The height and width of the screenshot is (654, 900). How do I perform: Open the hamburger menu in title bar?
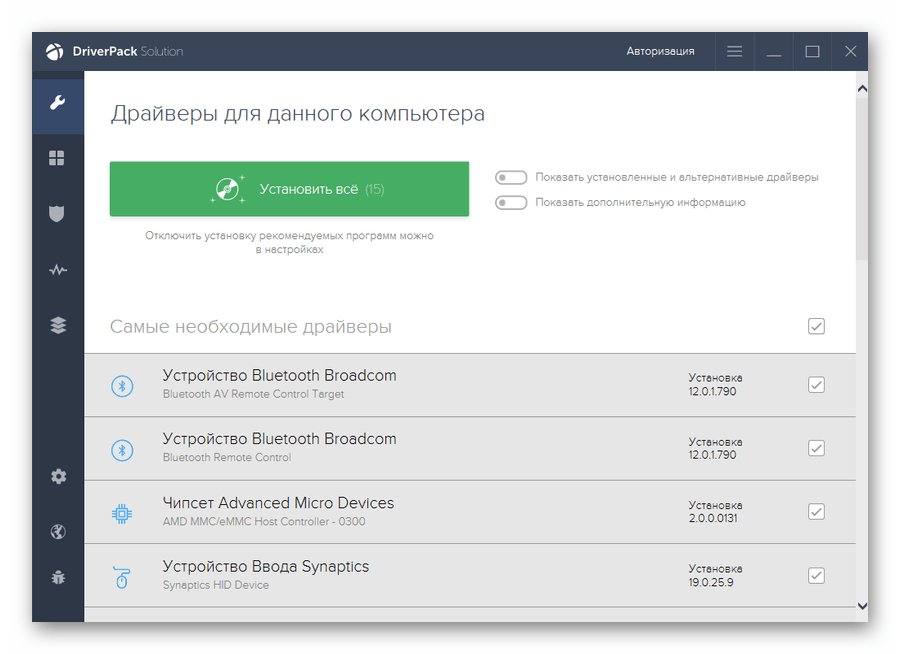tap(735, 51)
